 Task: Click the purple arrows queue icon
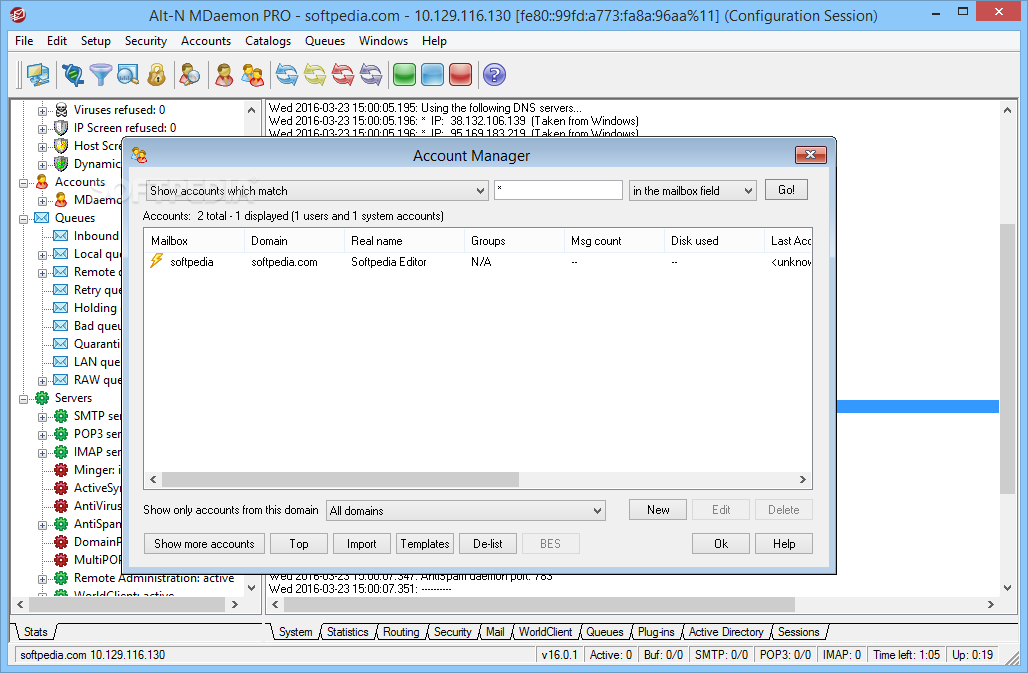pyautogui.click(x=371, y=75)
